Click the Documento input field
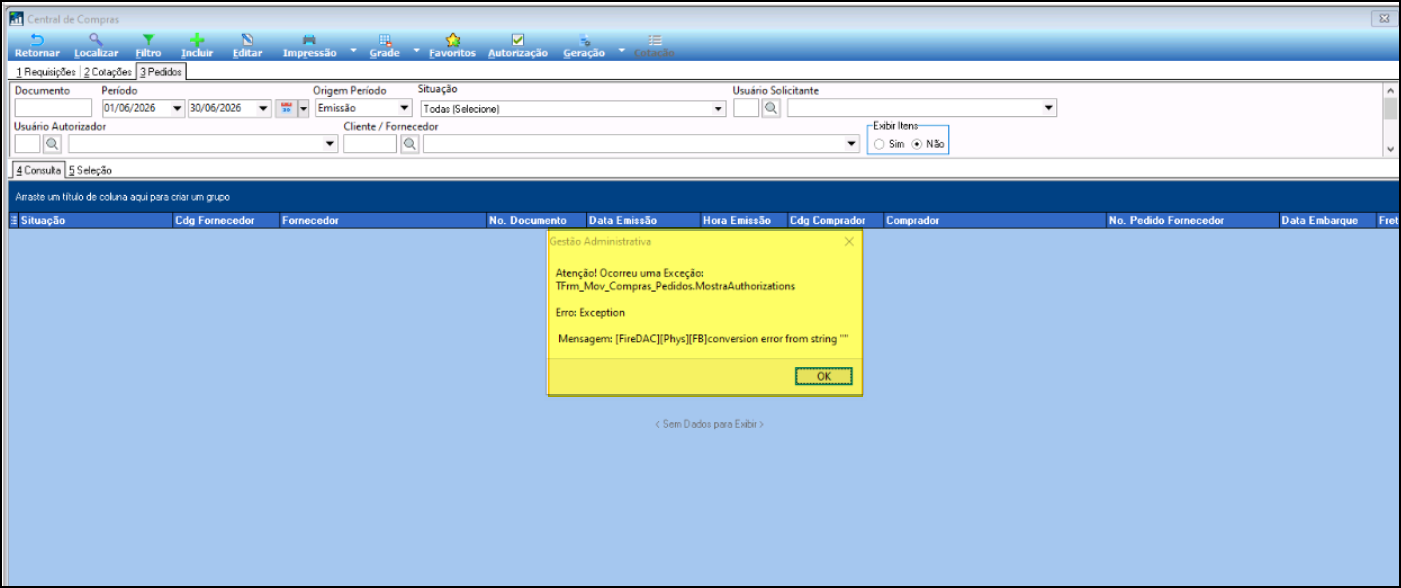Screen dimensions: 1401x588 (x=53, y=108)
